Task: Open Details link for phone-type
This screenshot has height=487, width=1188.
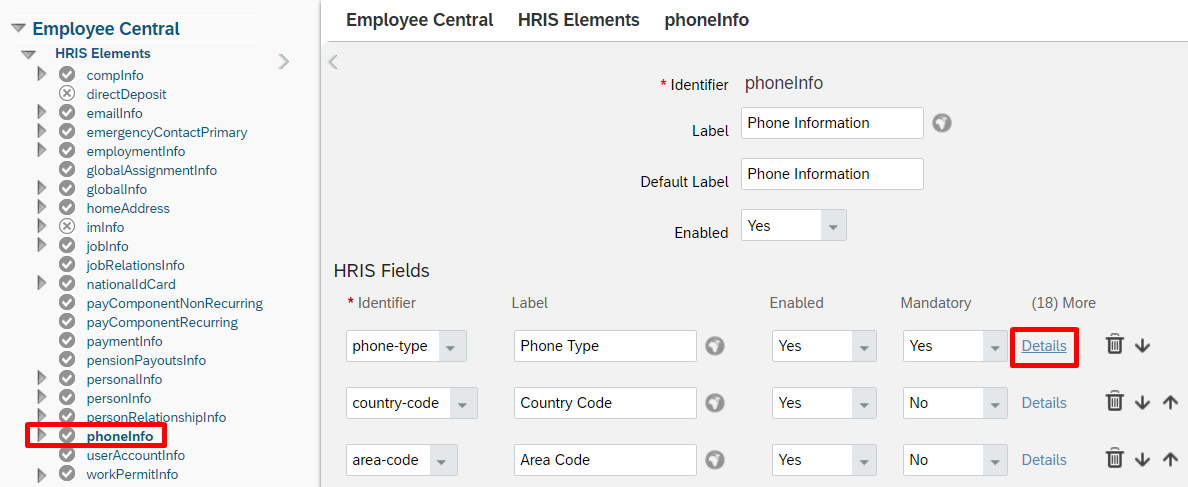Action: pos(1044,346)
